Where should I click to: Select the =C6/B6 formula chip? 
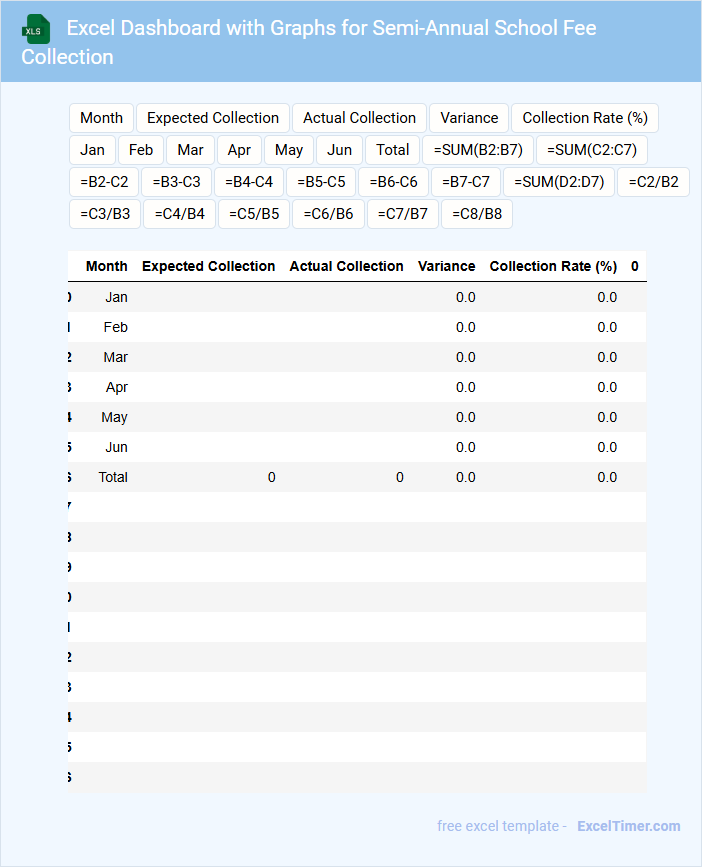(x=328, y=214)
